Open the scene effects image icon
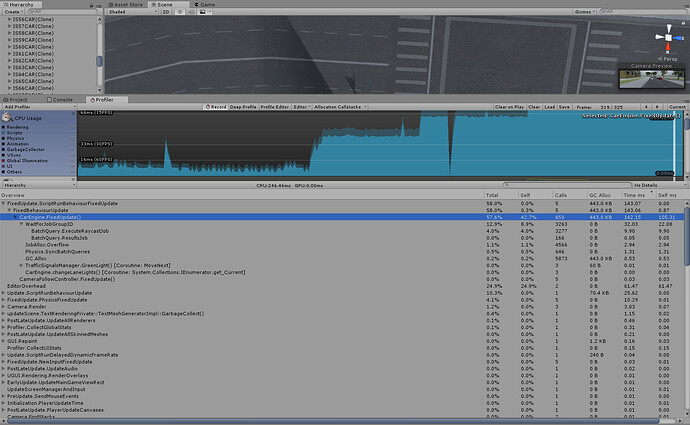Image resolution: width=690 pixels, height=425 pixels. 202,12
